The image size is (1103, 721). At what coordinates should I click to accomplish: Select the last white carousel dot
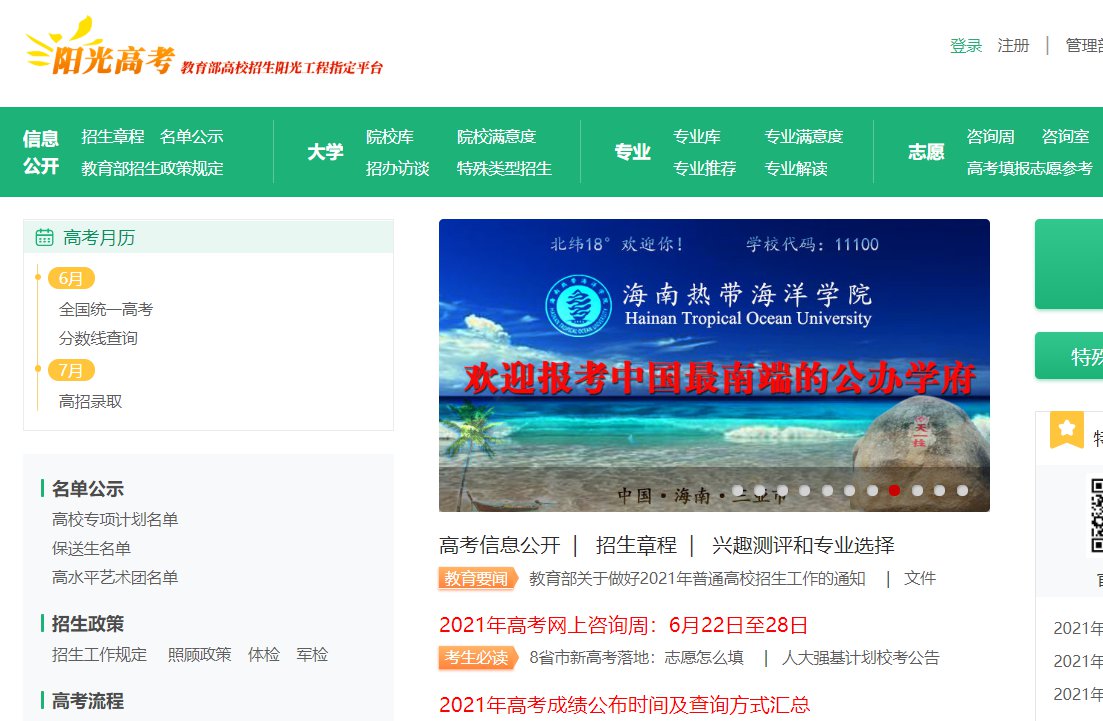click(962, 490)
